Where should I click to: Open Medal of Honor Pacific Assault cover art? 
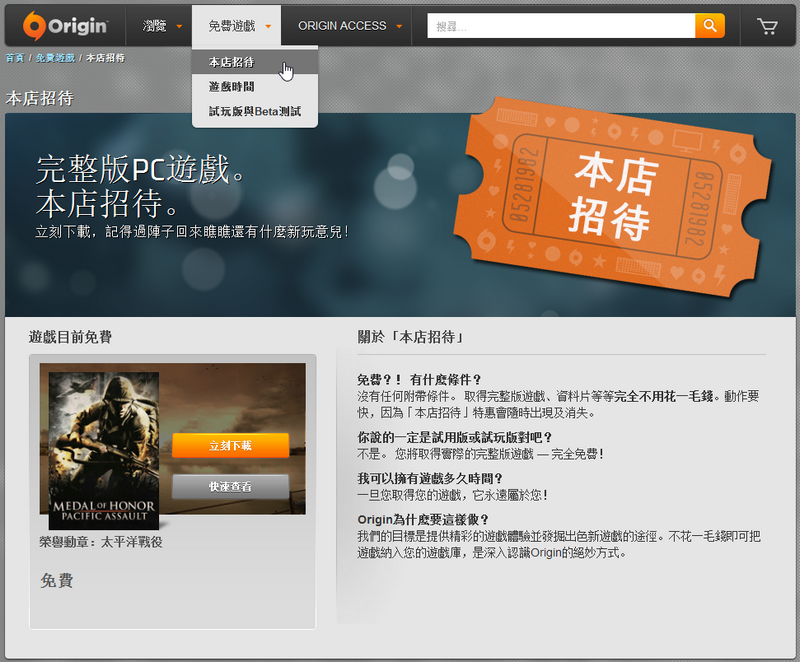[x=104, y=450]
